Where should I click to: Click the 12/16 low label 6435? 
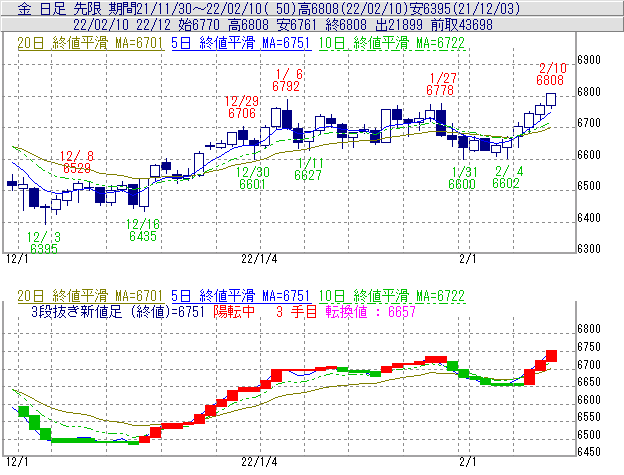(x=142, y=236)
